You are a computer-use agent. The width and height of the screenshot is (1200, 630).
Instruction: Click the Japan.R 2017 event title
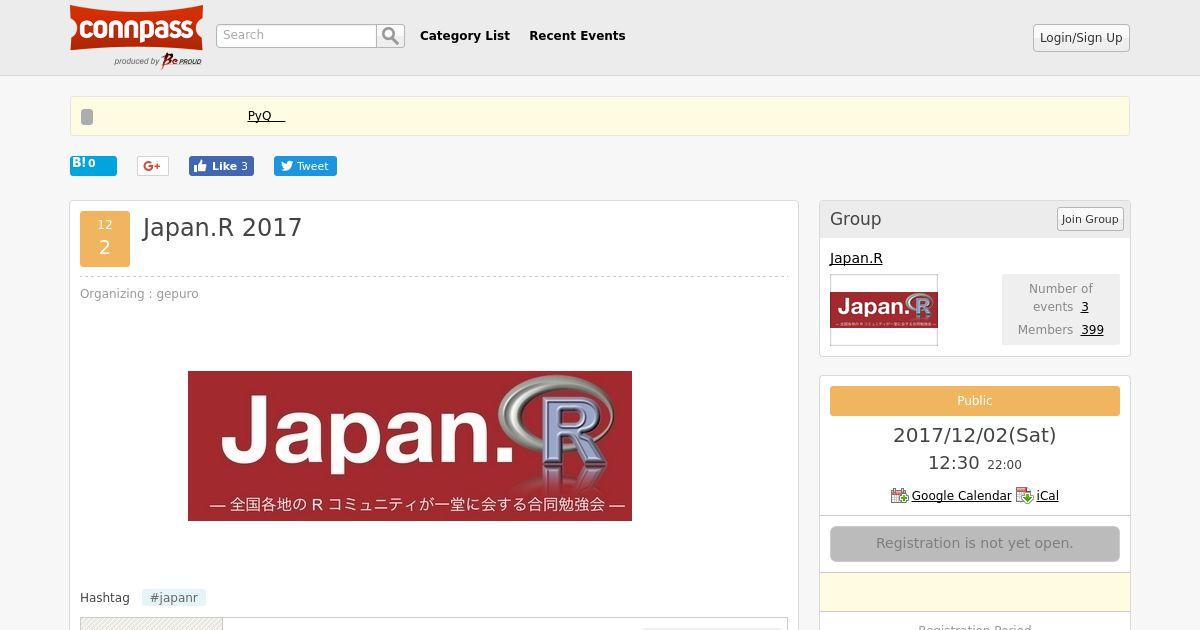[x=222, y=228]
